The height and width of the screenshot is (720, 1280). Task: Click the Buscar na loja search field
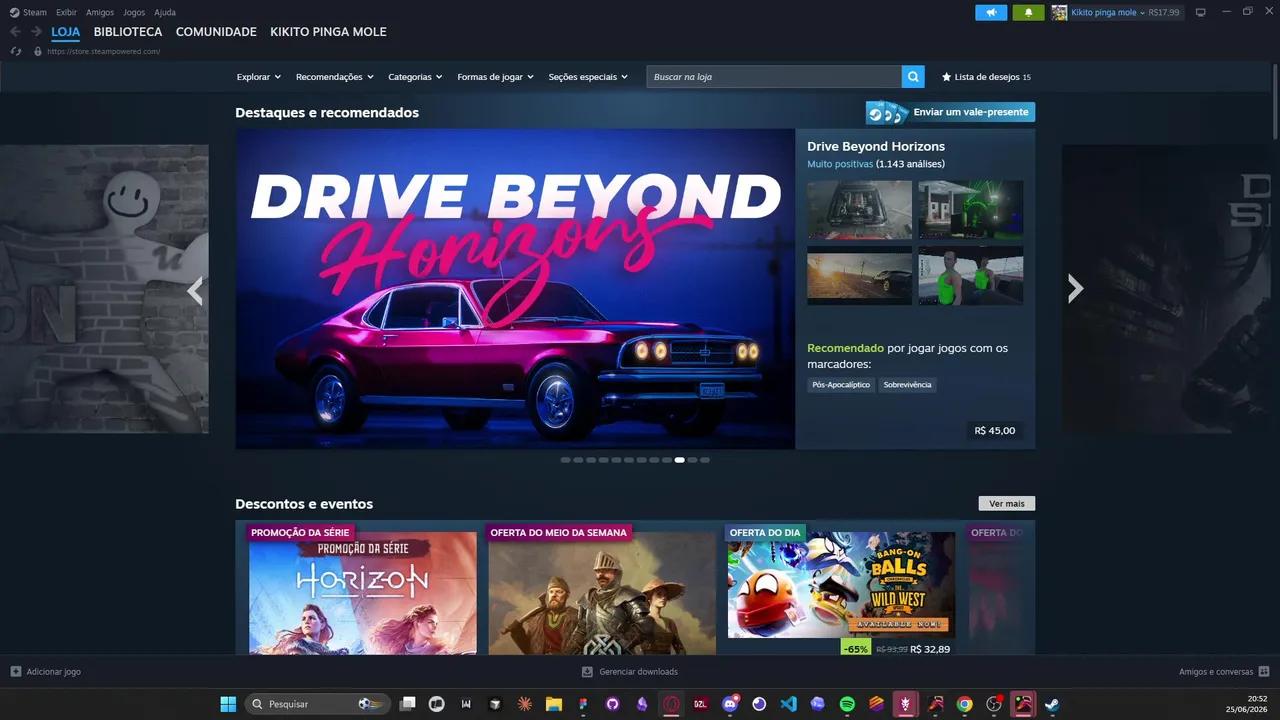[774, 76]
